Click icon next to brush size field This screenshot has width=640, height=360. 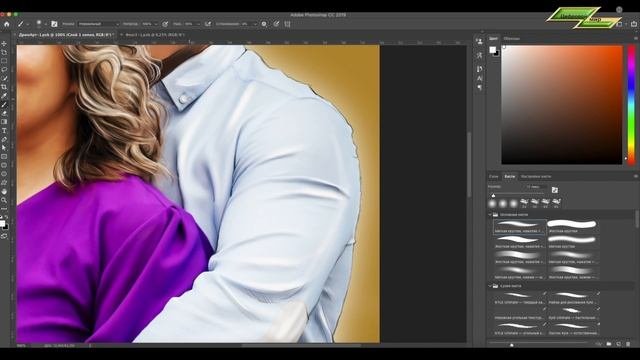point(555,190)
